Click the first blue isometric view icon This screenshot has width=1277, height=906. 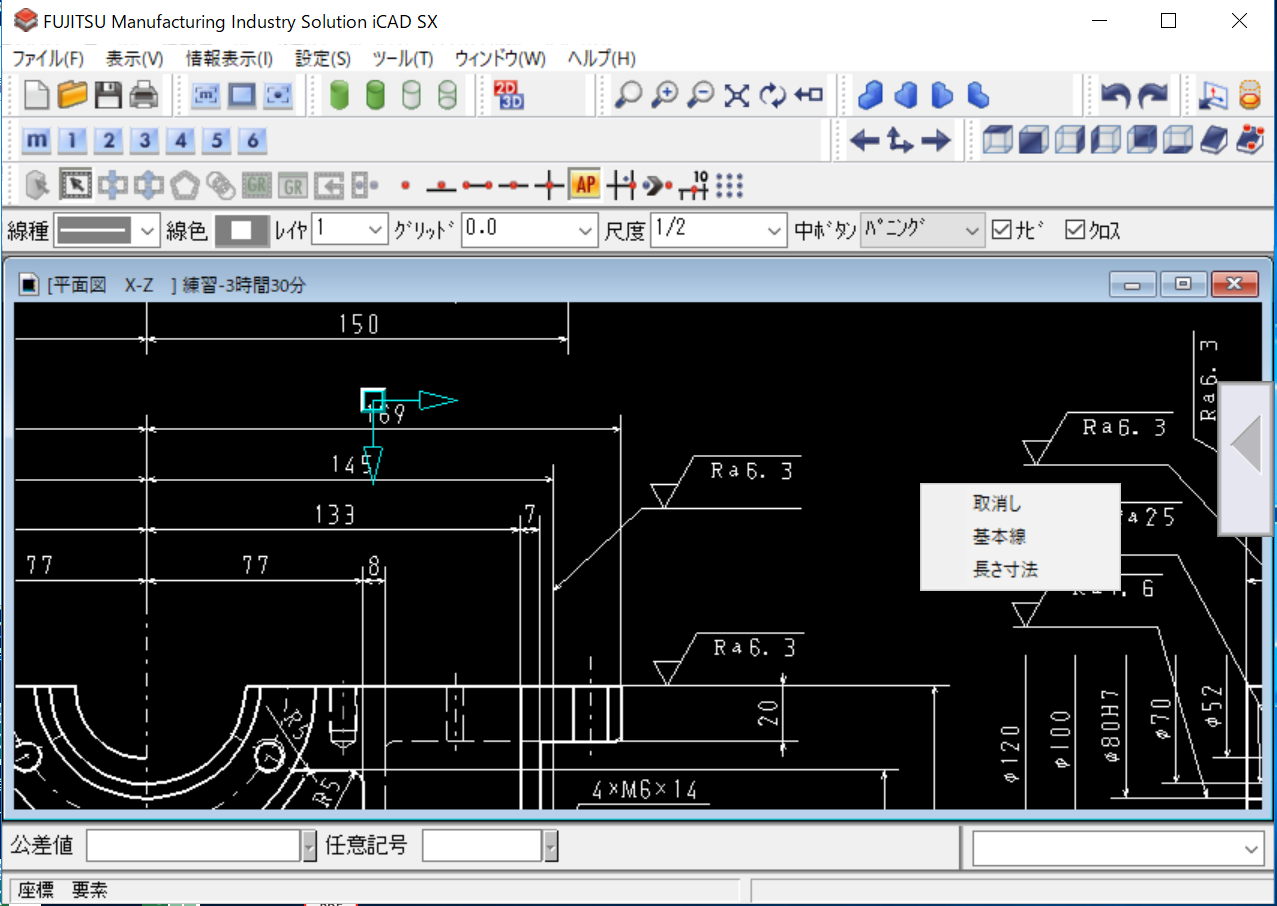tap(871, 95)
